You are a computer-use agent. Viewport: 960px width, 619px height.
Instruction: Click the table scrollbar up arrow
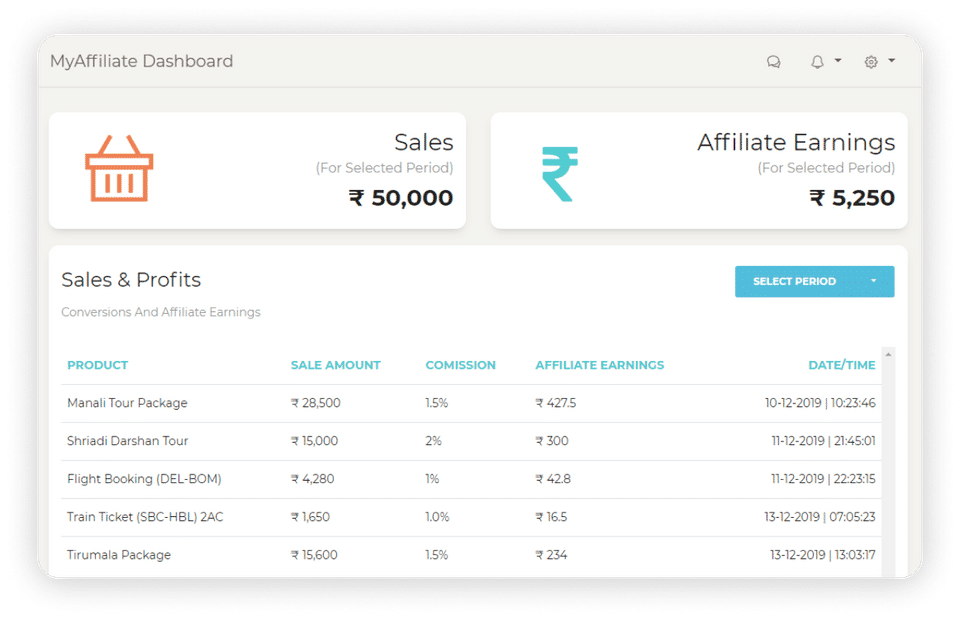(888, 354)
